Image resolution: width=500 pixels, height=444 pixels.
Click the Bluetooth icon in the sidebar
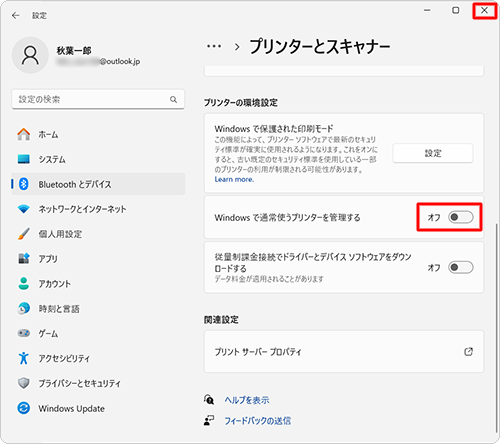(x=24, y=184)
